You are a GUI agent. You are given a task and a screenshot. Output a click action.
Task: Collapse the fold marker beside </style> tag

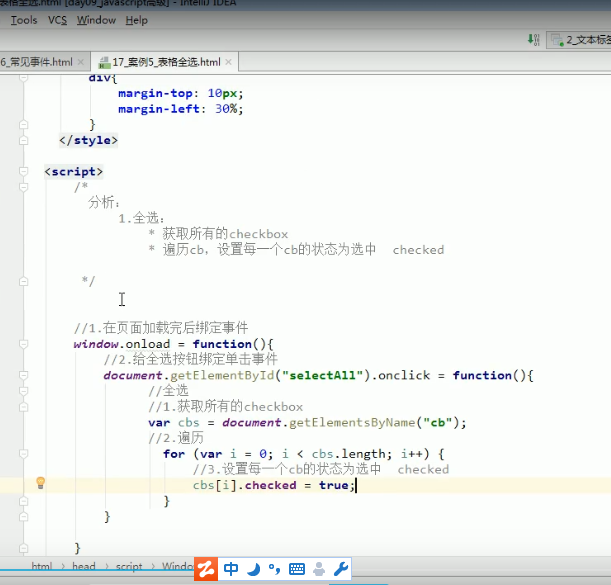coord(24,140)
